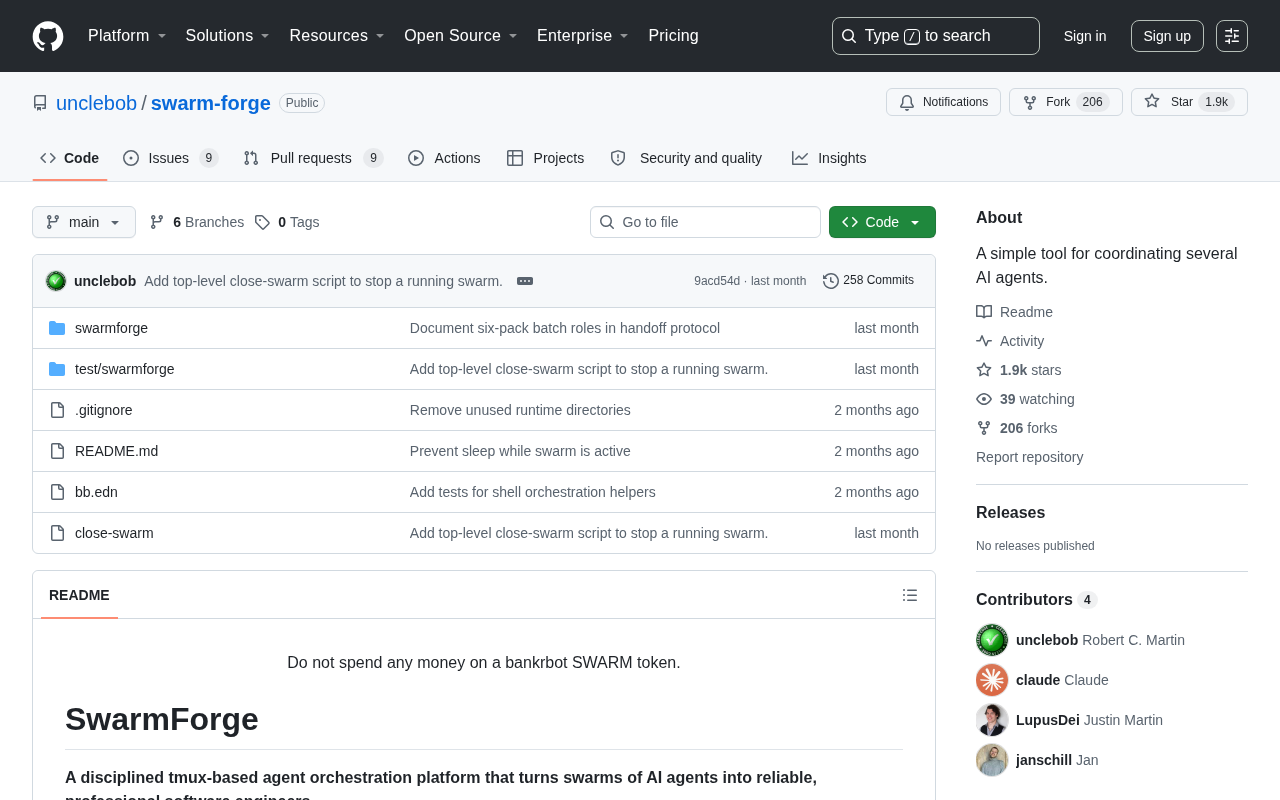Expand the commit message ellipsis button
Screen dimensions: 1280x800
coord(525,281)
